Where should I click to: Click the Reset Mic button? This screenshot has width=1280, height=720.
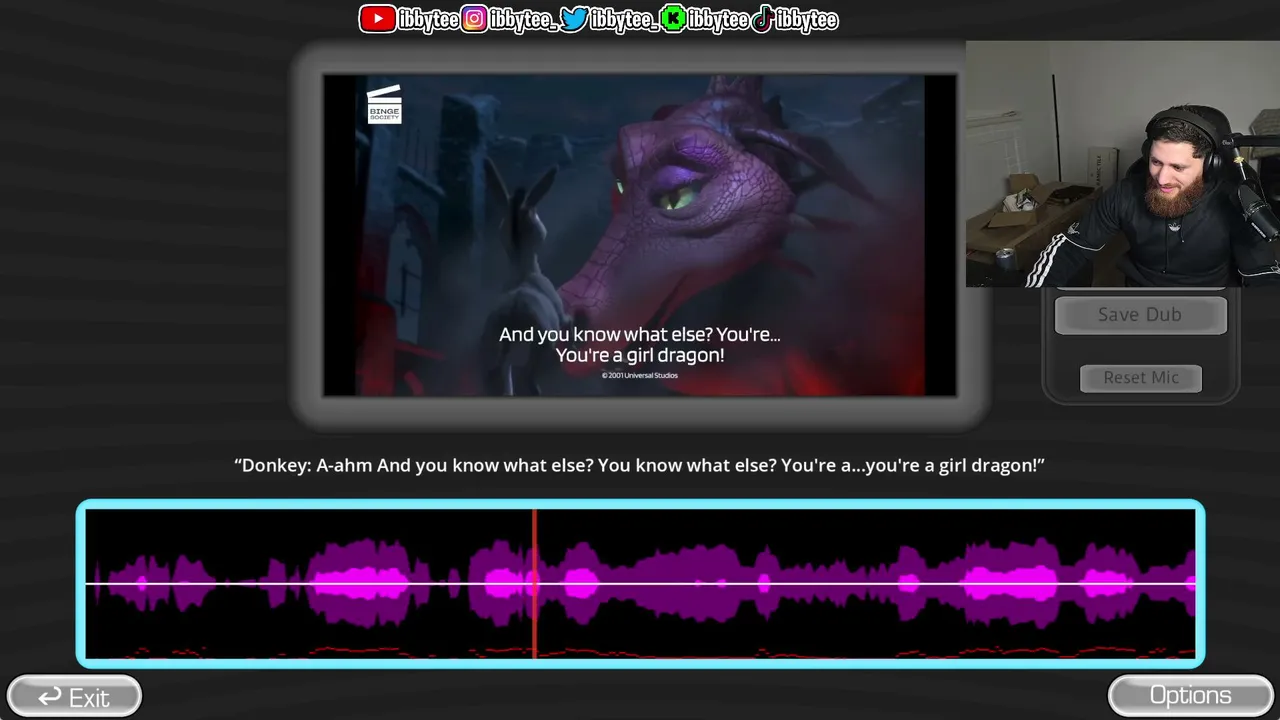coord(1141,378)
